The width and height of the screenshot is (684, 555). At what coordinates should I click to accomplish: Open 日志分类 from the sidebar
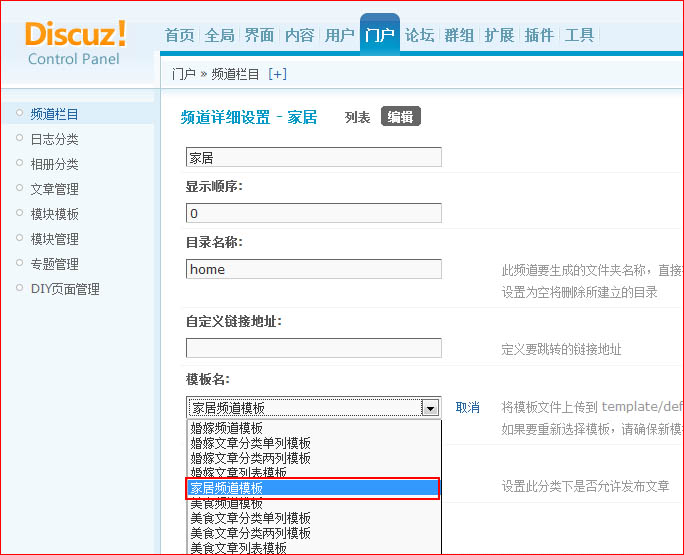click(55, 139)
